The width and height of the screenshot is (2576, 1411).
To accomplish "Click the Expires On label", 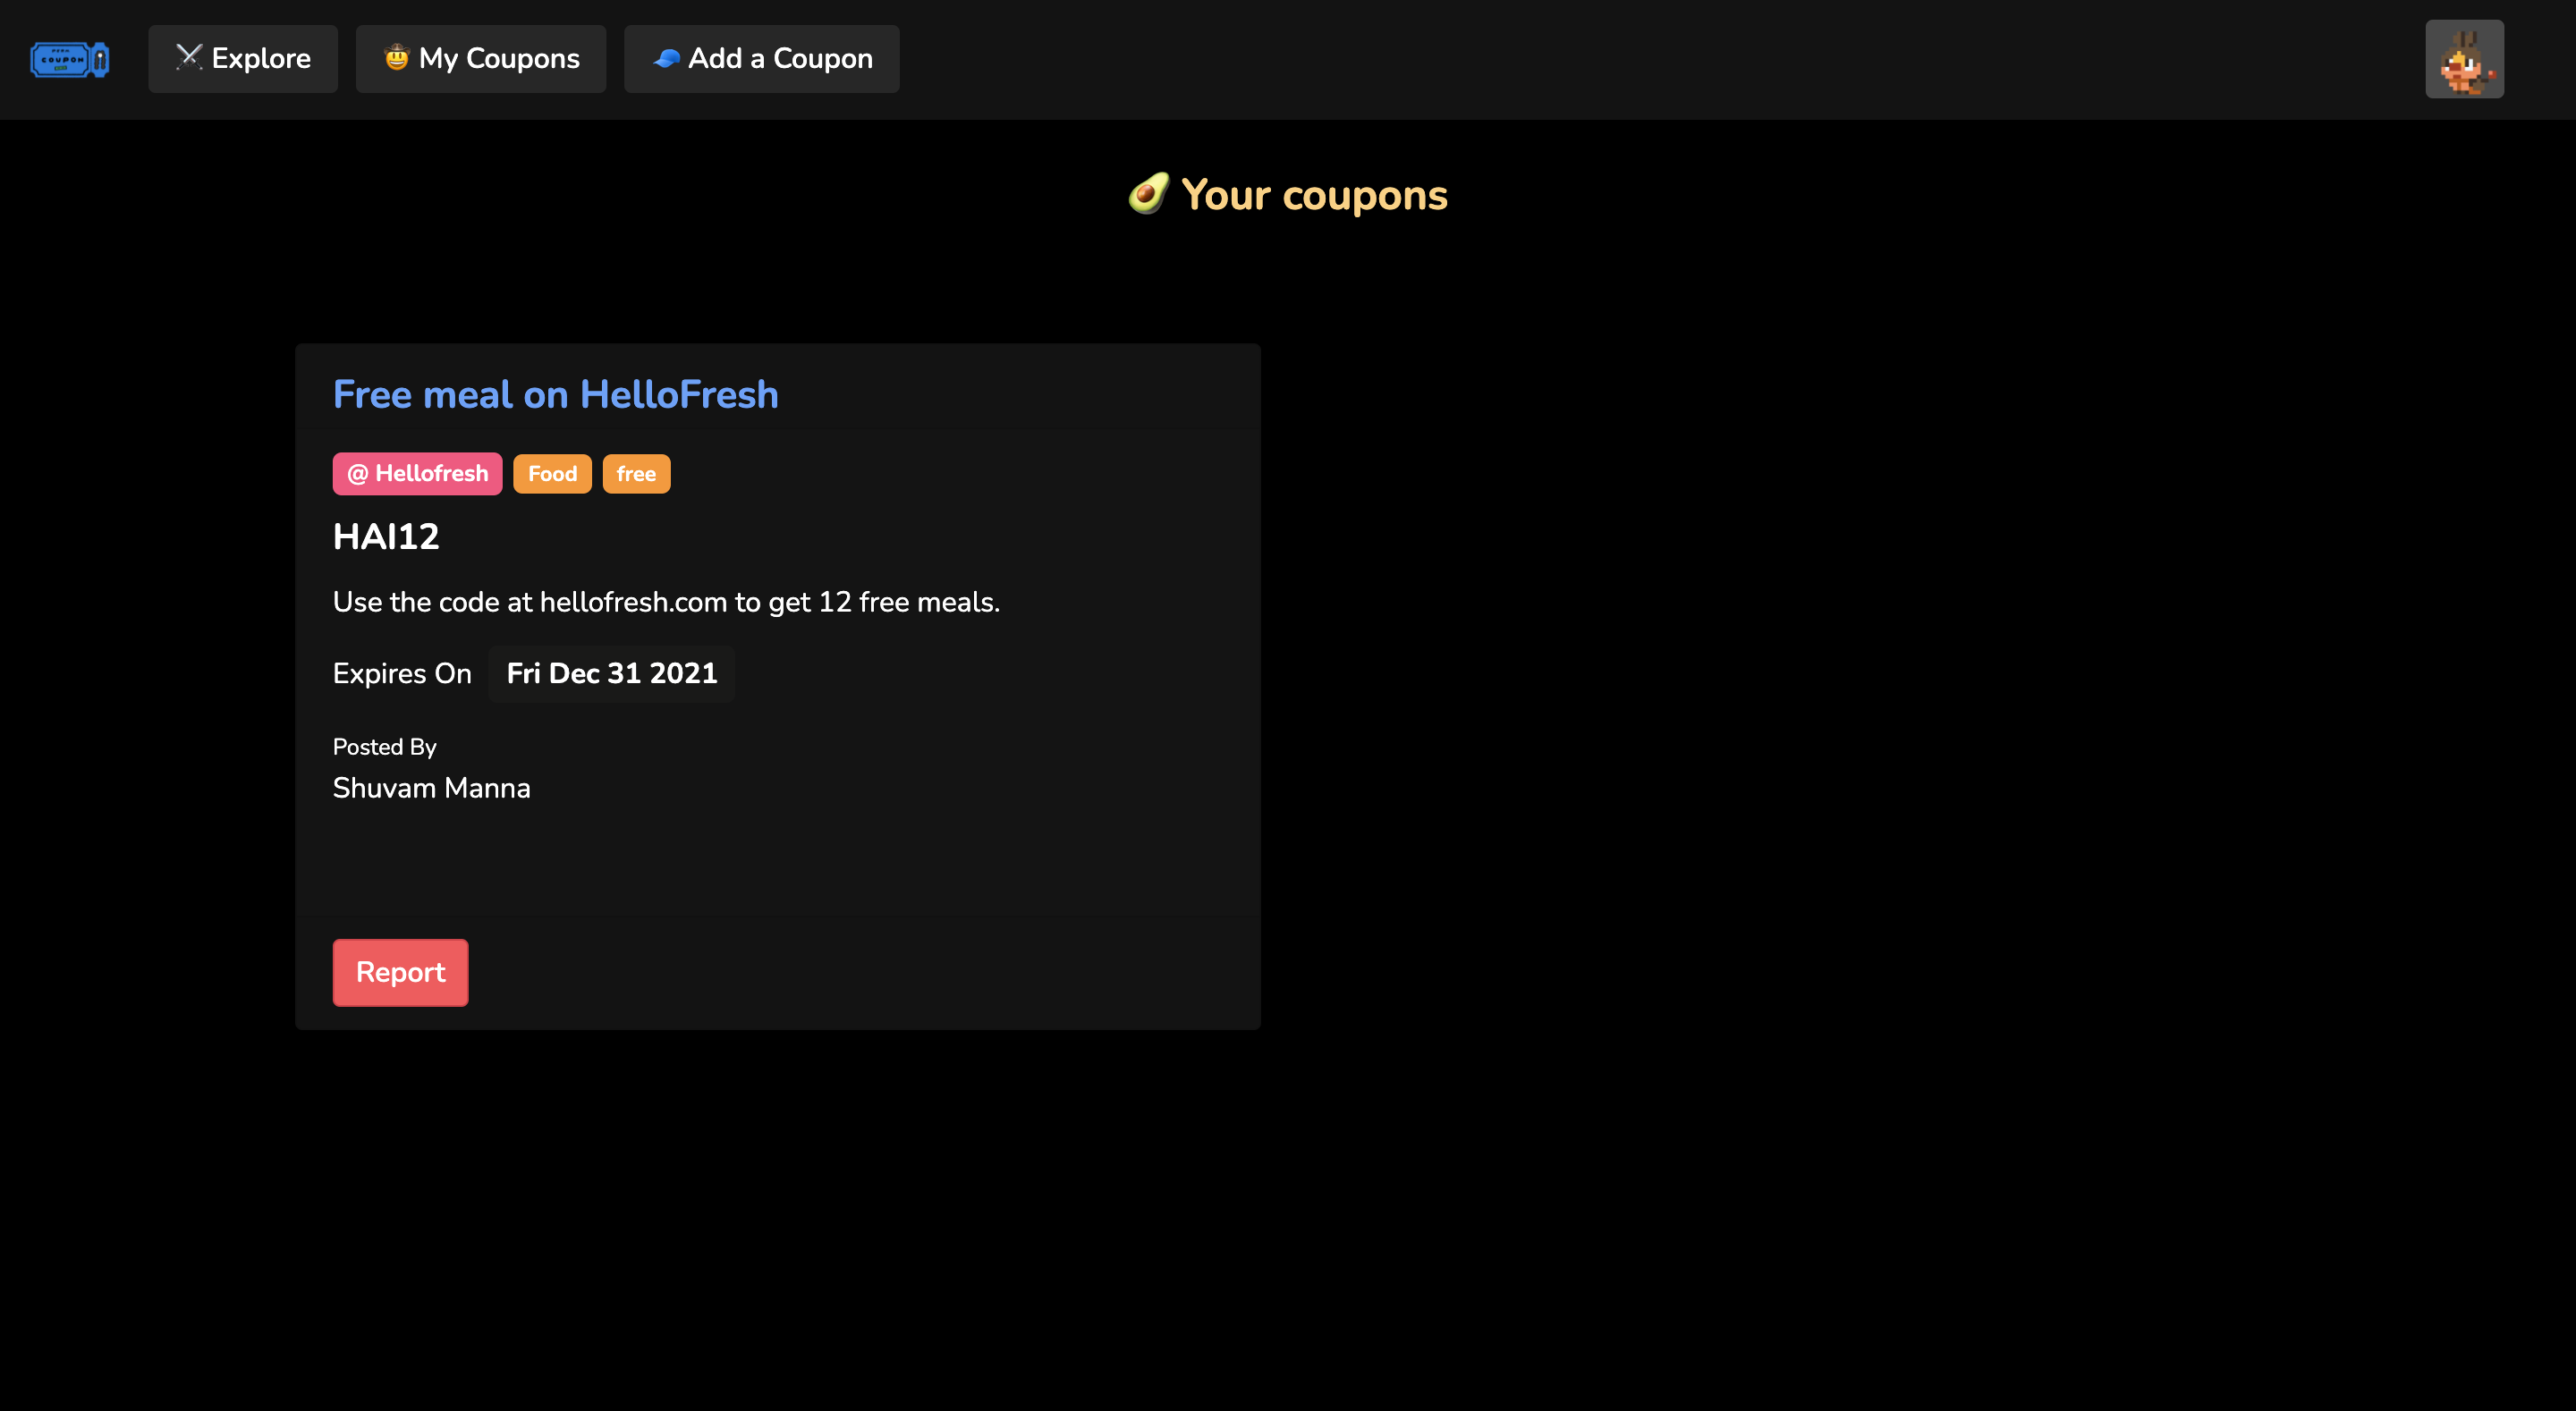I will [402, 673].
